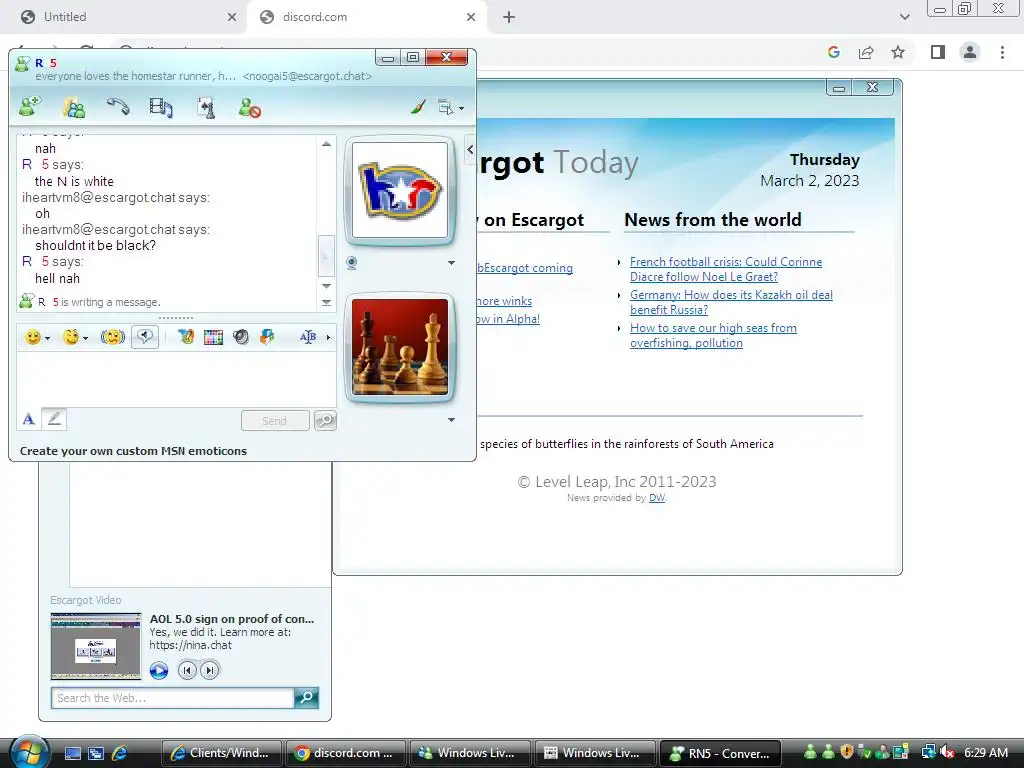
Task: Play the Escargot Video clip
Action: tap(159, 671)
